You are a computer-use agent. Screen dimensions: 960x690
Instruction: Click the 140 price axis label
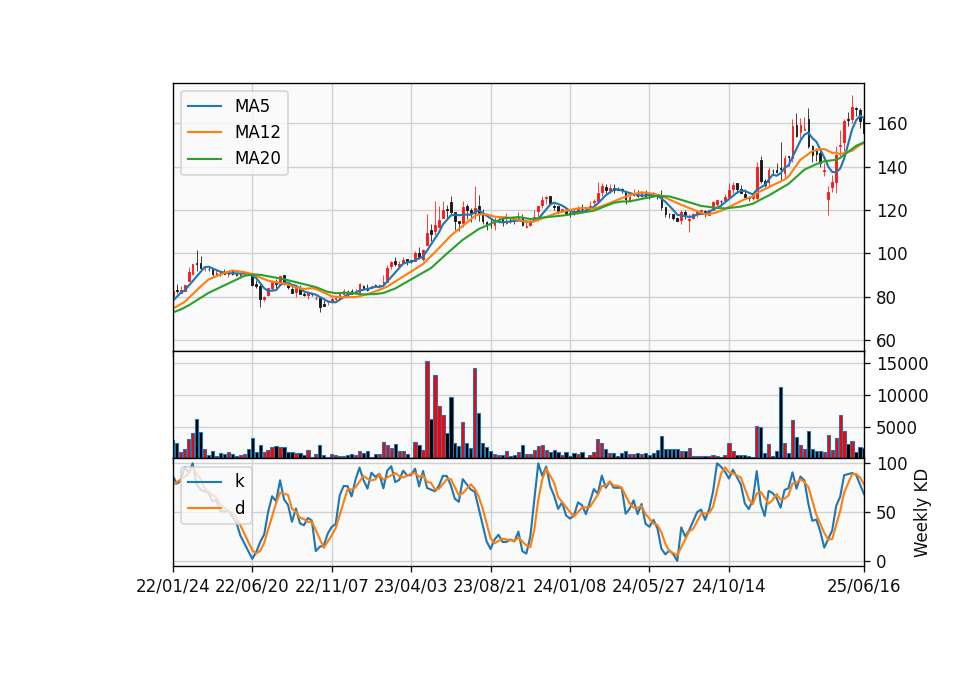(x=892, y=168)
